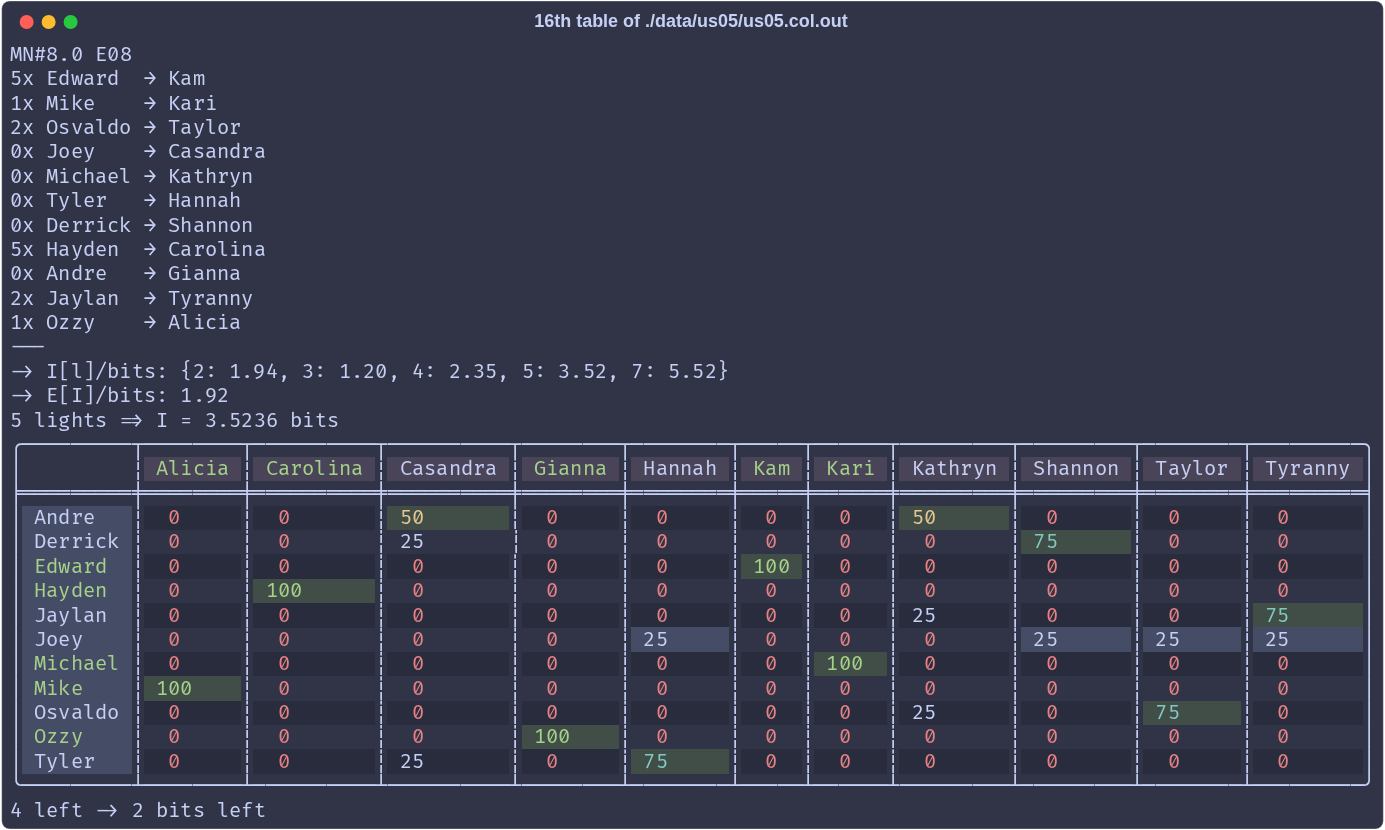
Task: Click the 'Hannah' table column header
Action: pyautogui.click(x=680, y=468)
